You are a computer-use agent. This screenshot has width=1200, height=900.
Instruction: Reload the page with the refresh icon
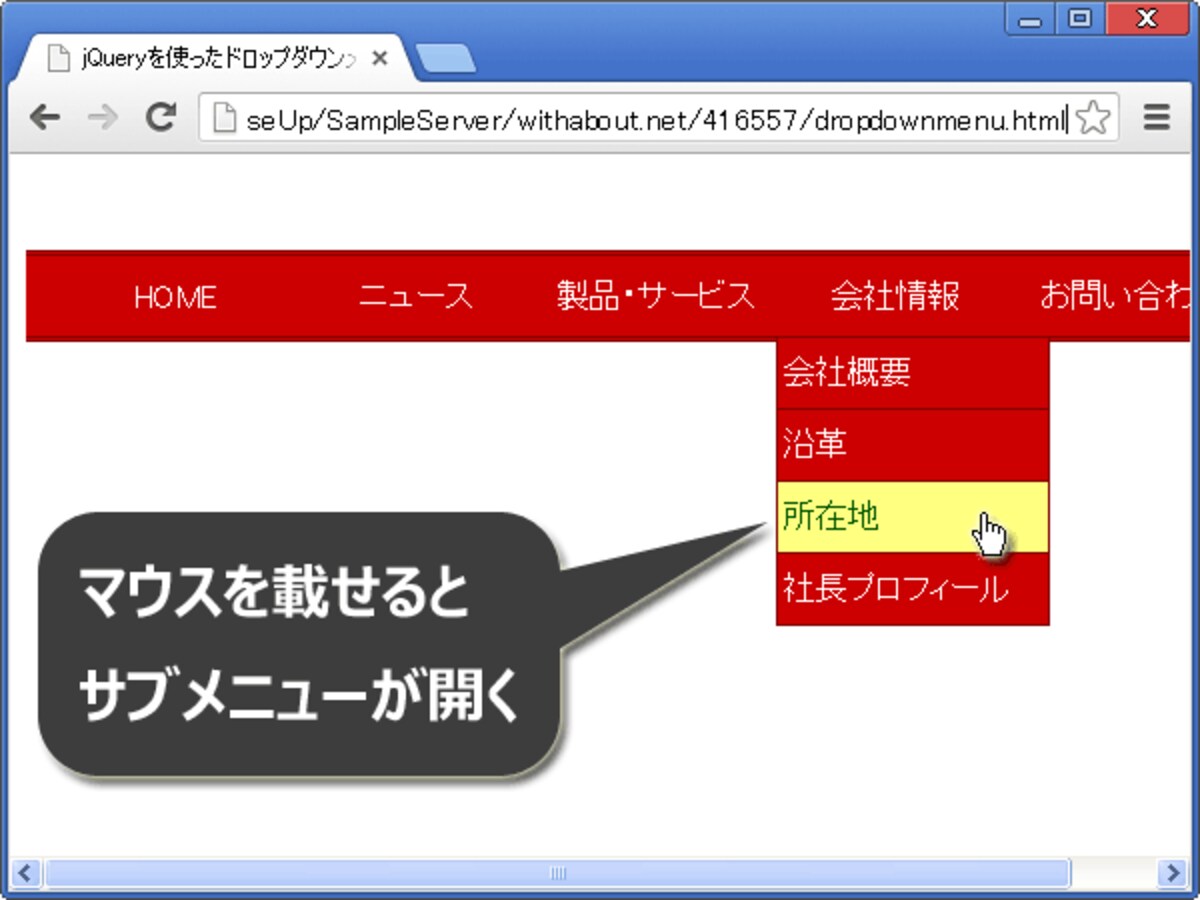click(x=160, y=119)
